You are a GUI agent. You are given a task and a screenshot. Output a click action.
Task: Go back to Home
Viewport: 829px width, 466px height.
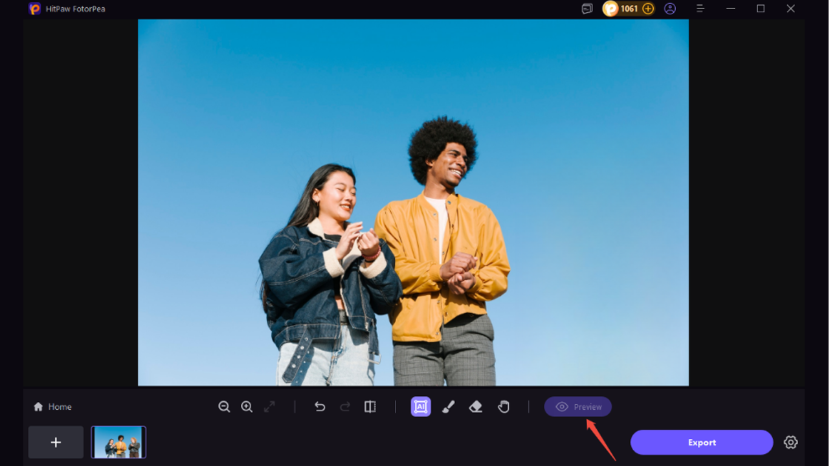click(x=52, y=407)
